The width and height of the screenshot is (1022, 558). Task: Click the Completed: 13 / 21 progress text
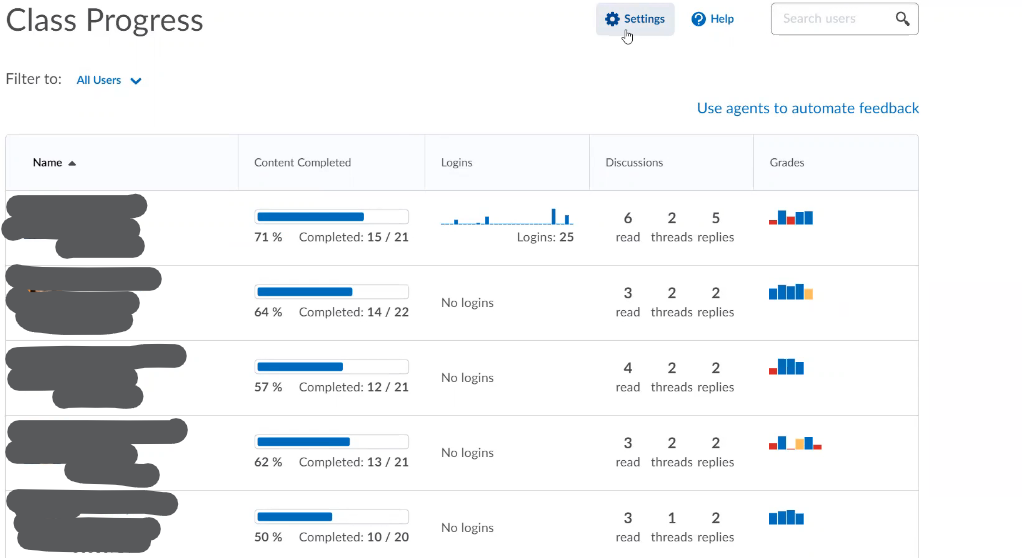[353, 462]
